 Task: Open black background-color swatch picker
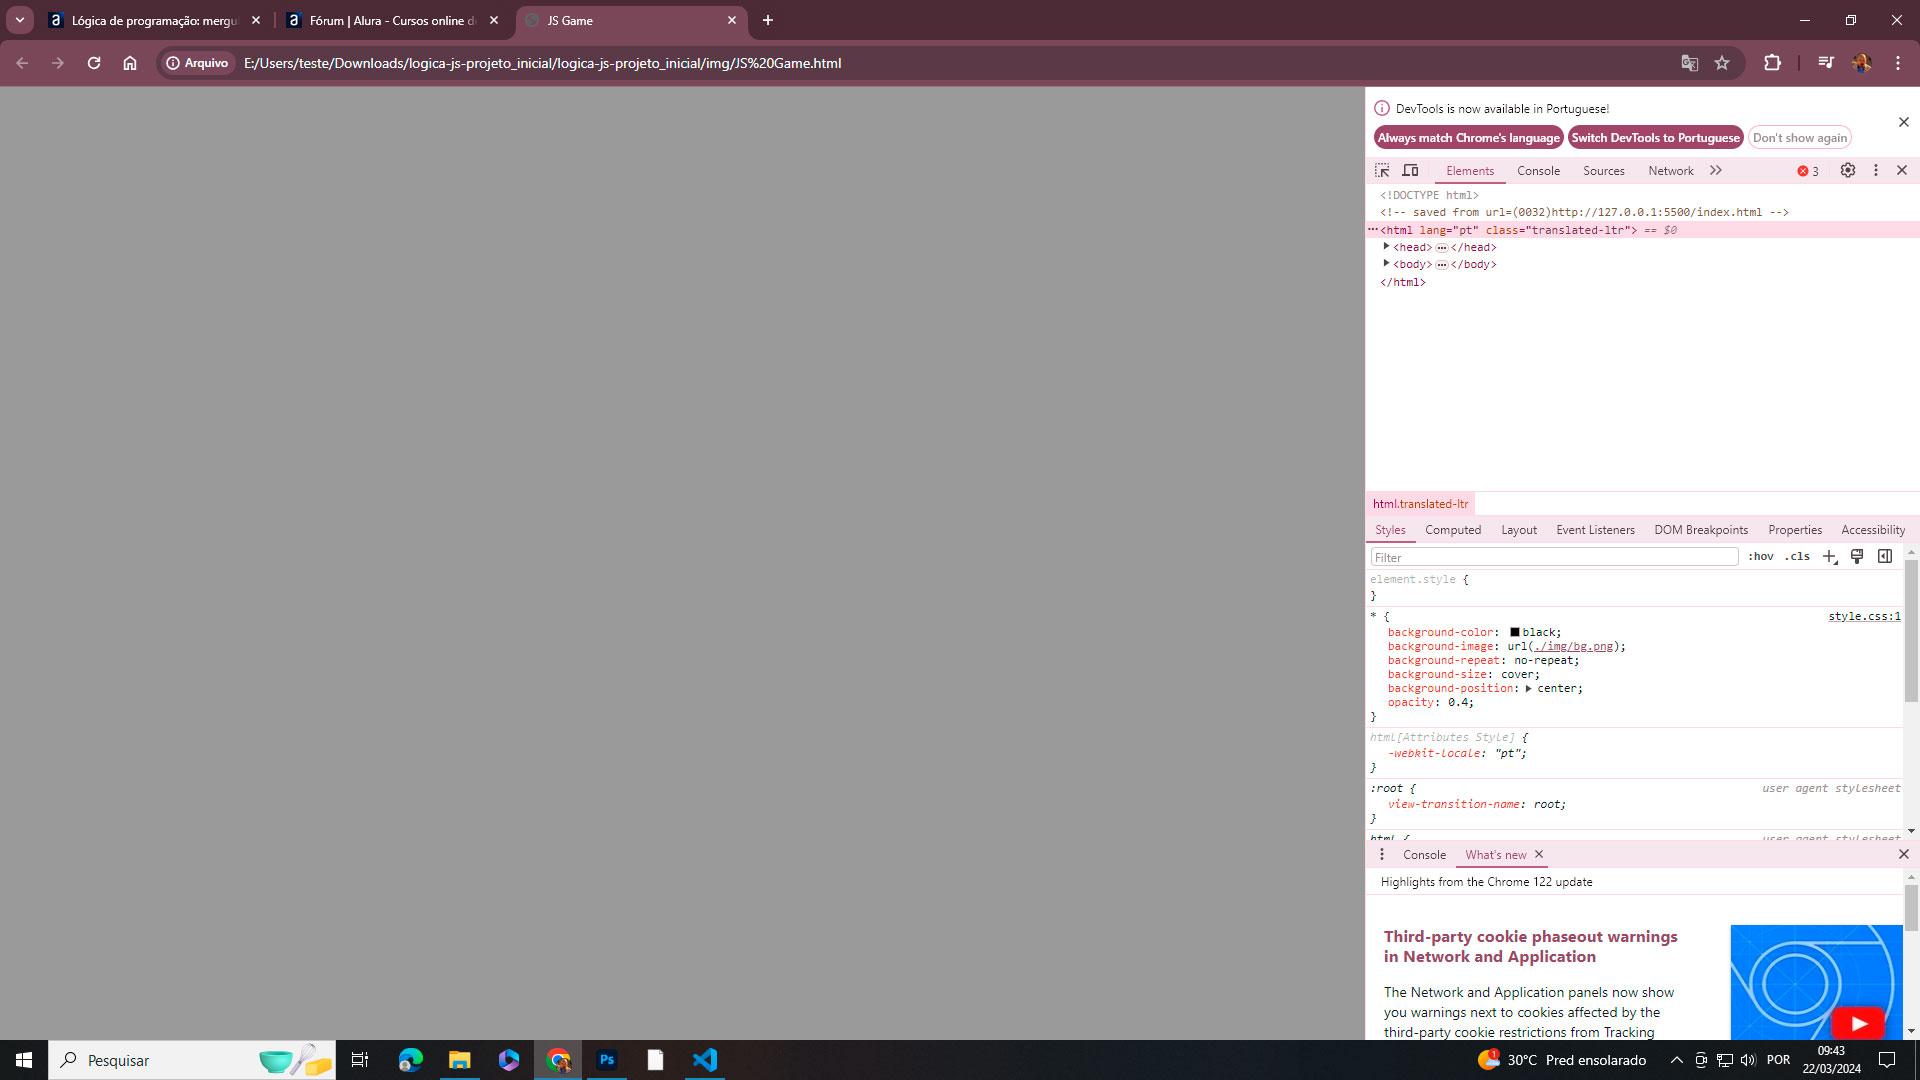coord(1514,632)
